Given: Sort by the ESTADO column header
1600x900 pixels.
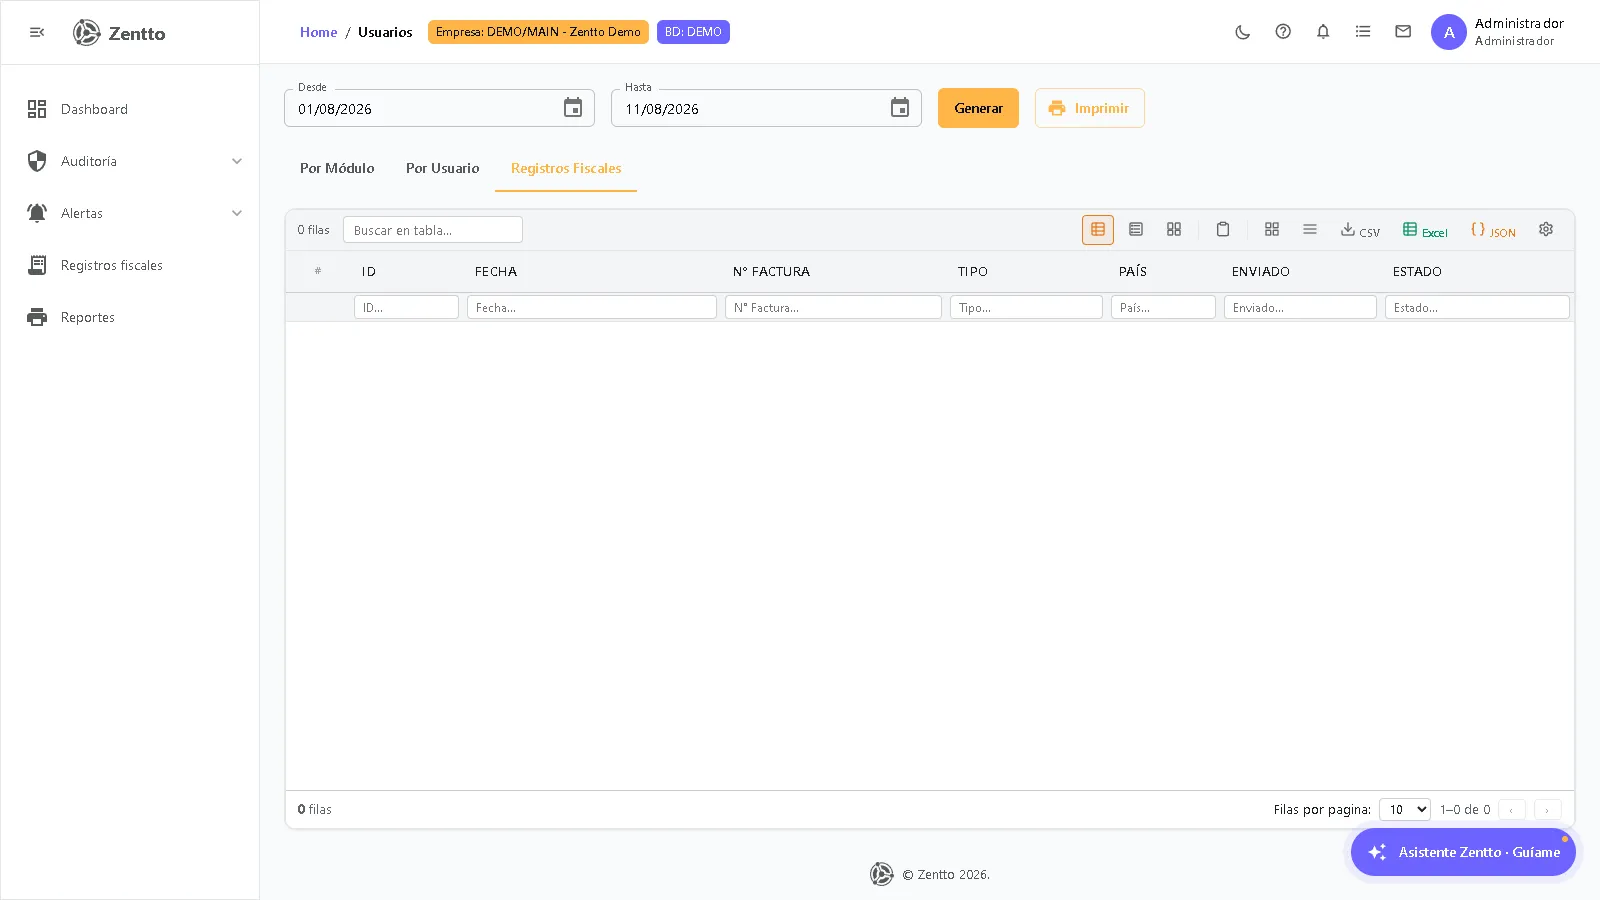Looking at the screenshot, I should pyautogui.click(x=1417, y=271).
